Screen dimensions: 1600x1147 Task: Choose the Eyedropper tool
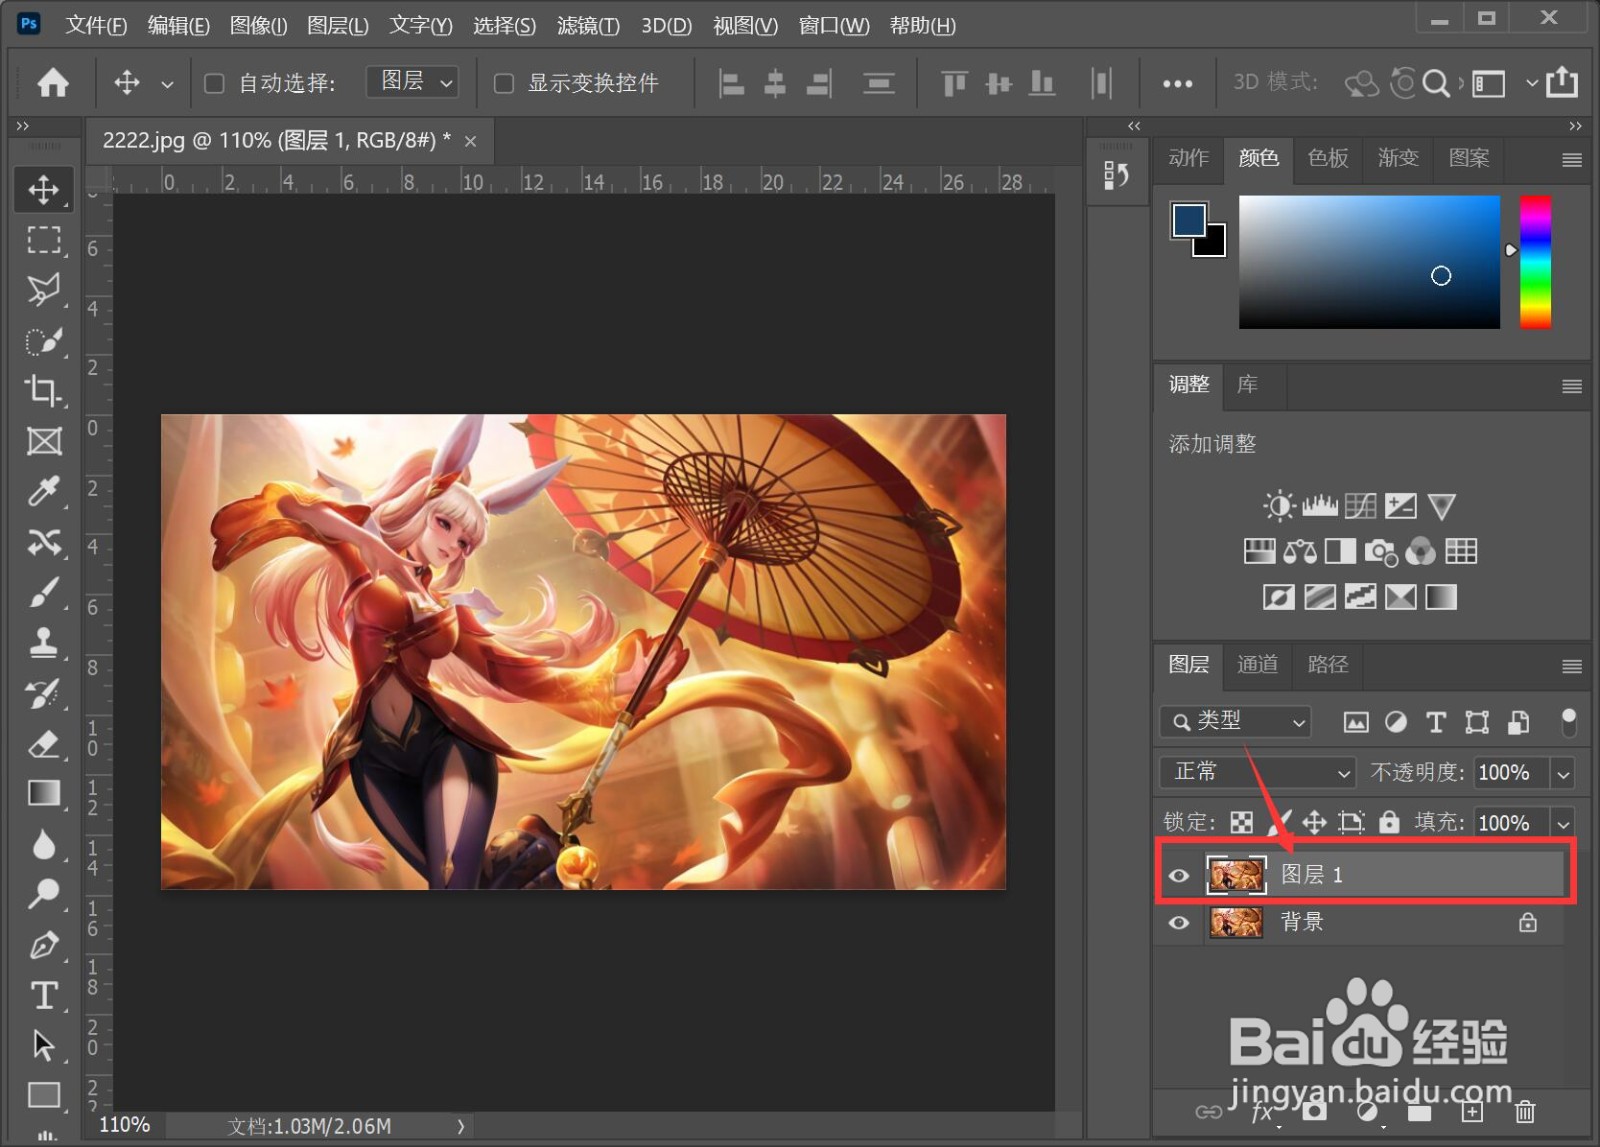pos(43,492)
